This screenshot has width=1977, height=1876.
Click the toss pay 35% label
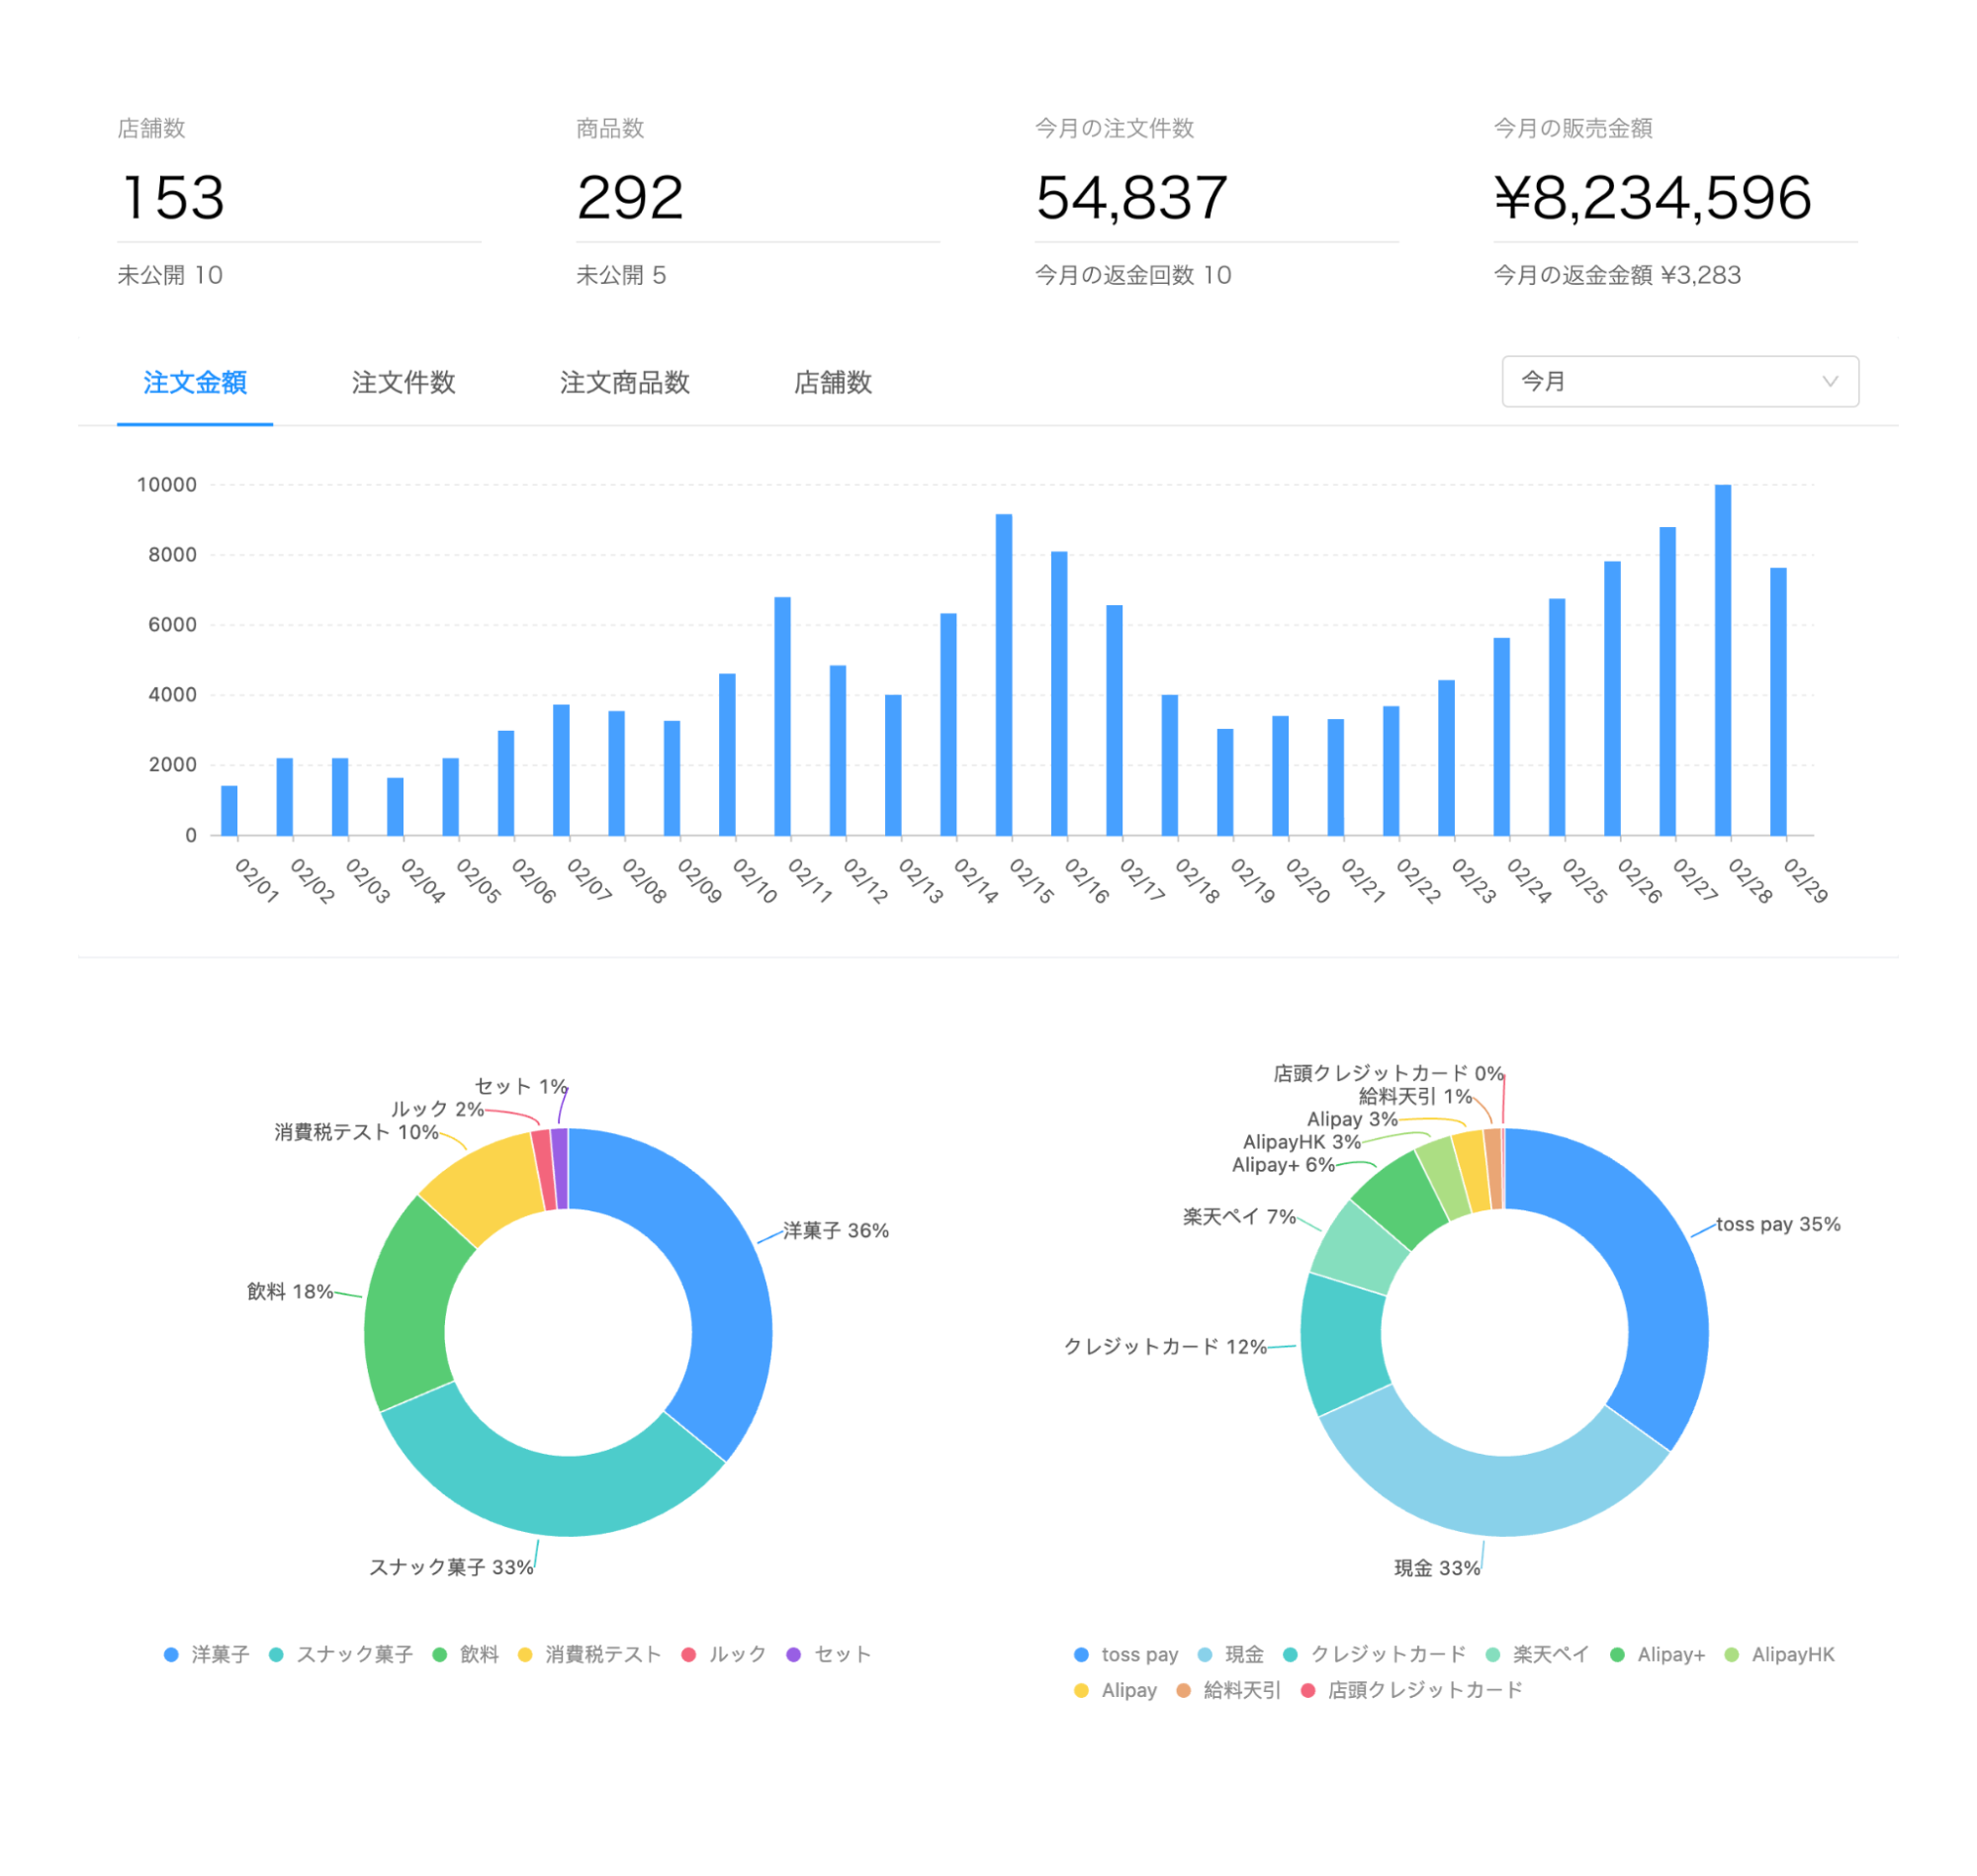1777,1224
